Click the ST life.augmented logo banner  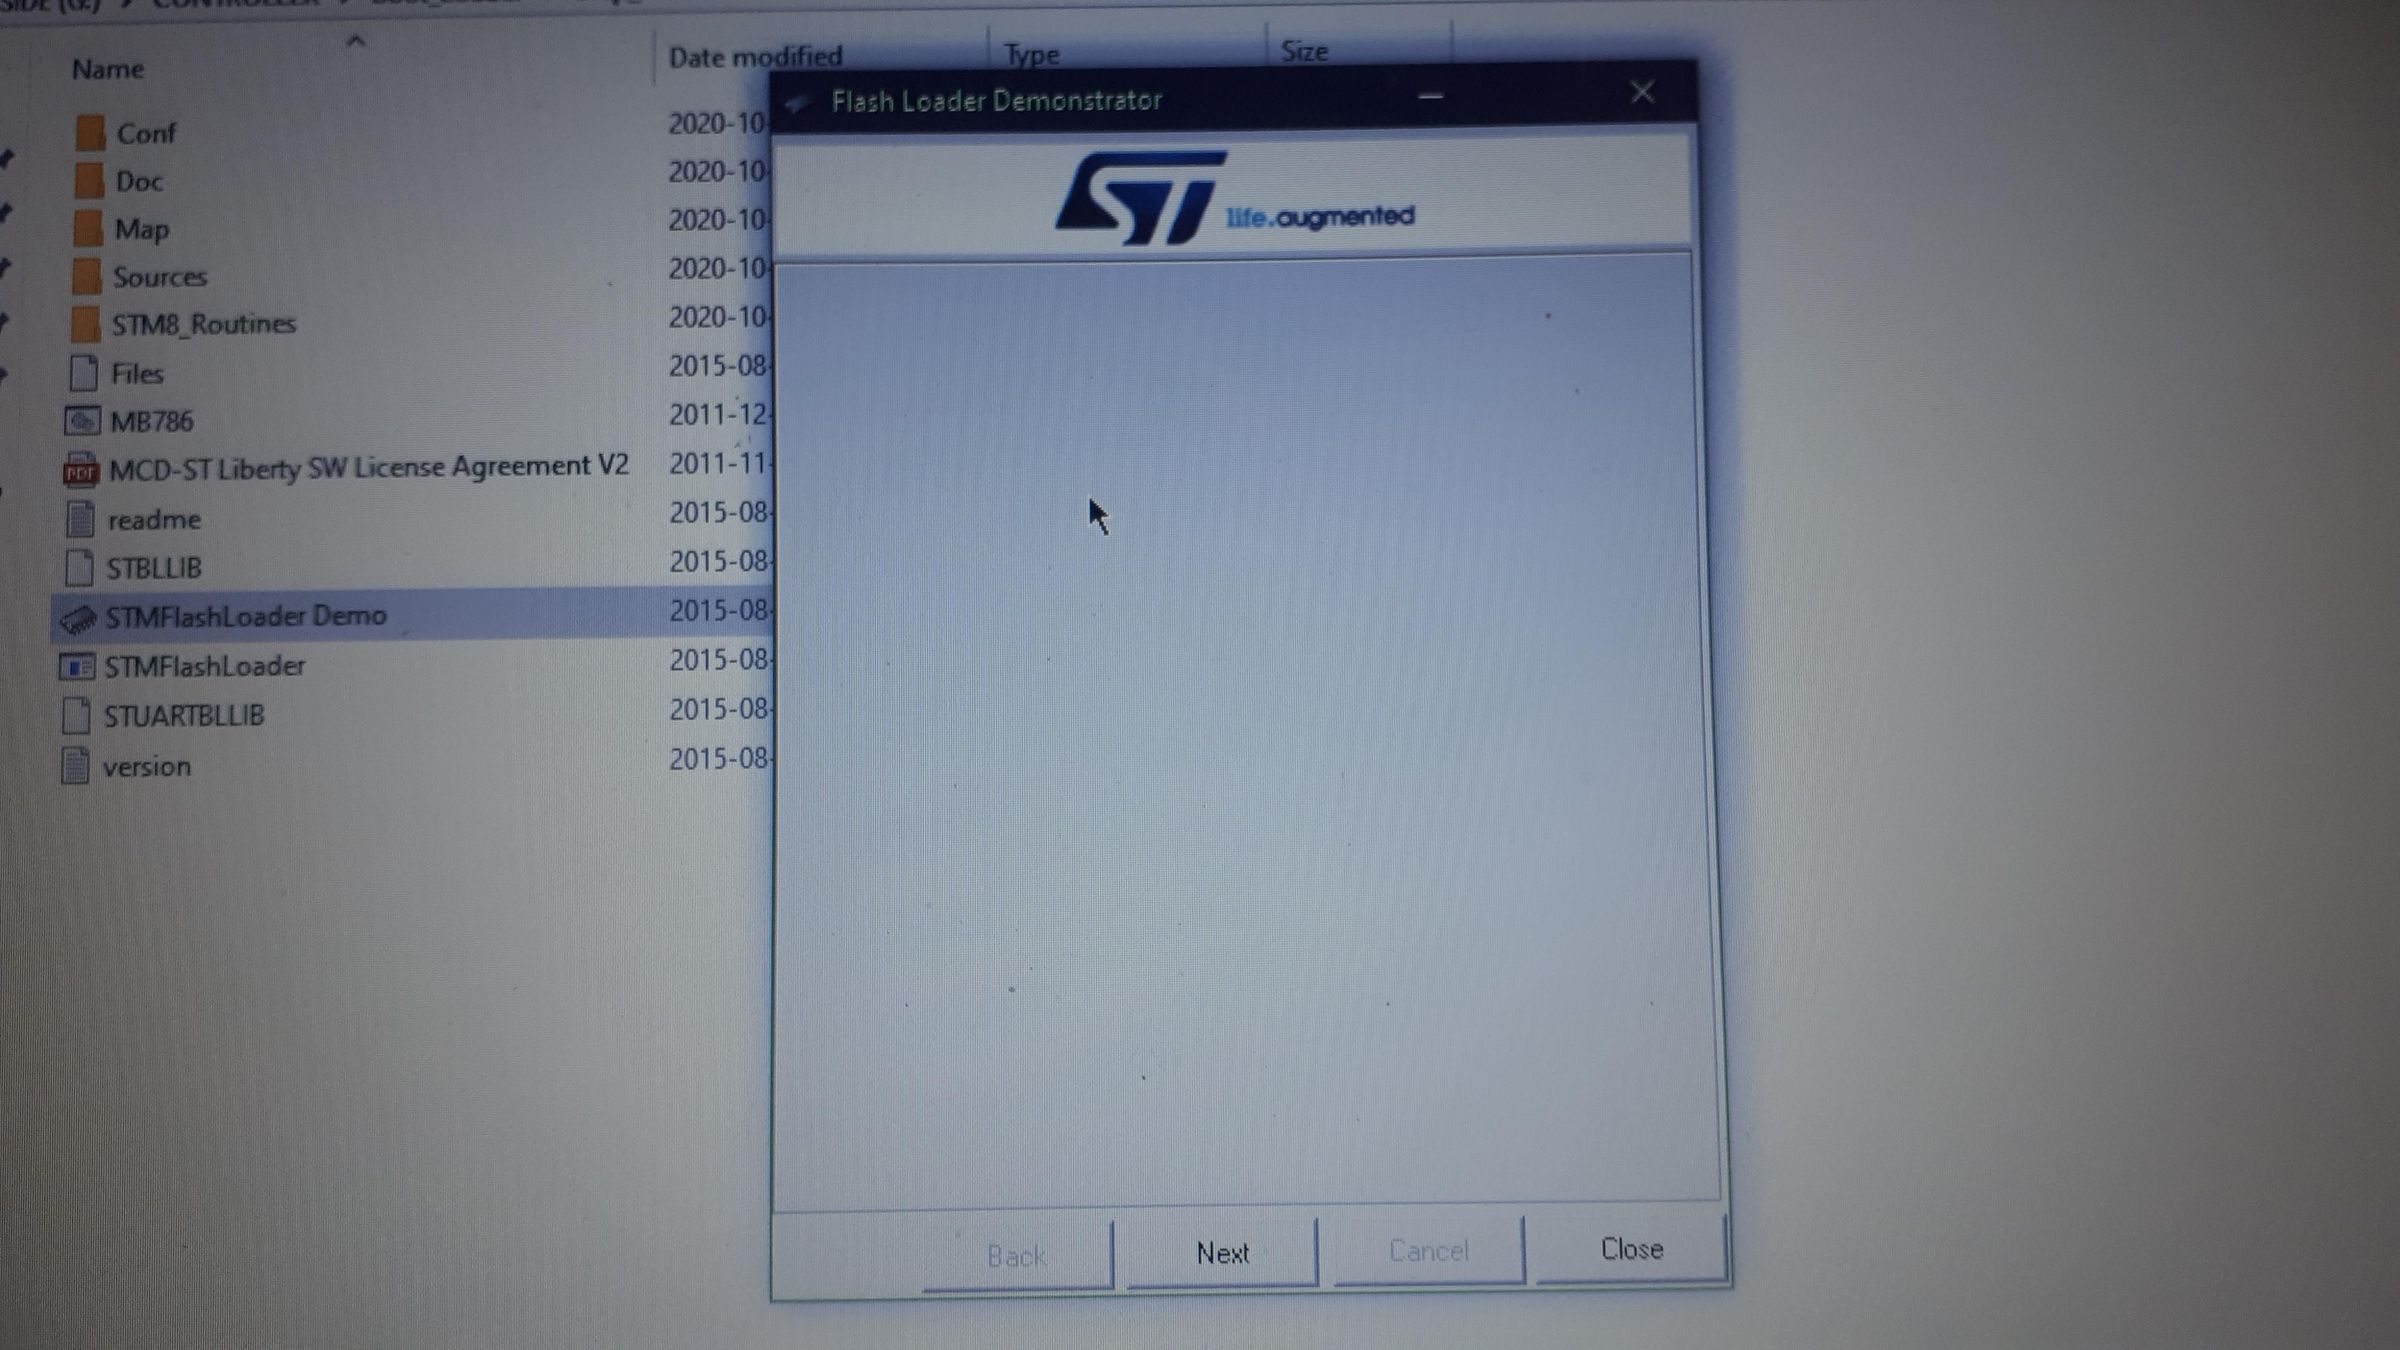pos(1234,197)
